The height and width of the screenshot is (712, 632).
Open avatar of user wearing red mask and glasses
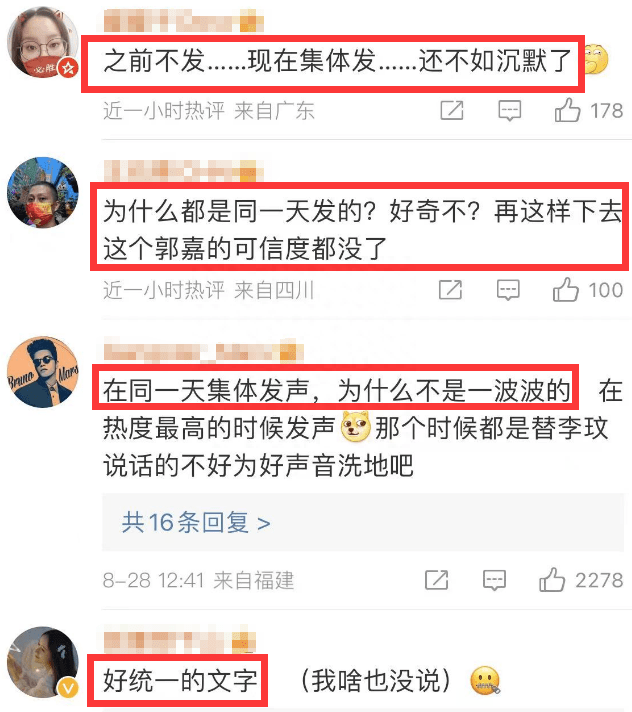click(43, 42)
